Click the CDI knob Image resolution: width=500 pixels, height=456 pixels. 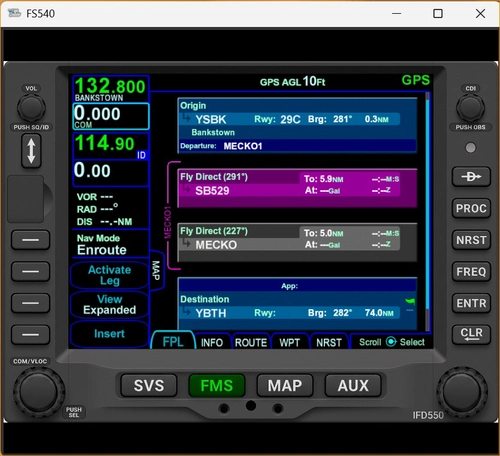470,107
